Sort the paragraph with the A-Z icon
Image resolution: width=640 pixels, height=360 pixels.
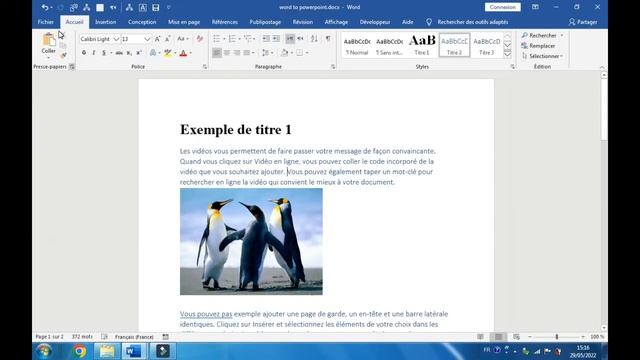point(314,39)
